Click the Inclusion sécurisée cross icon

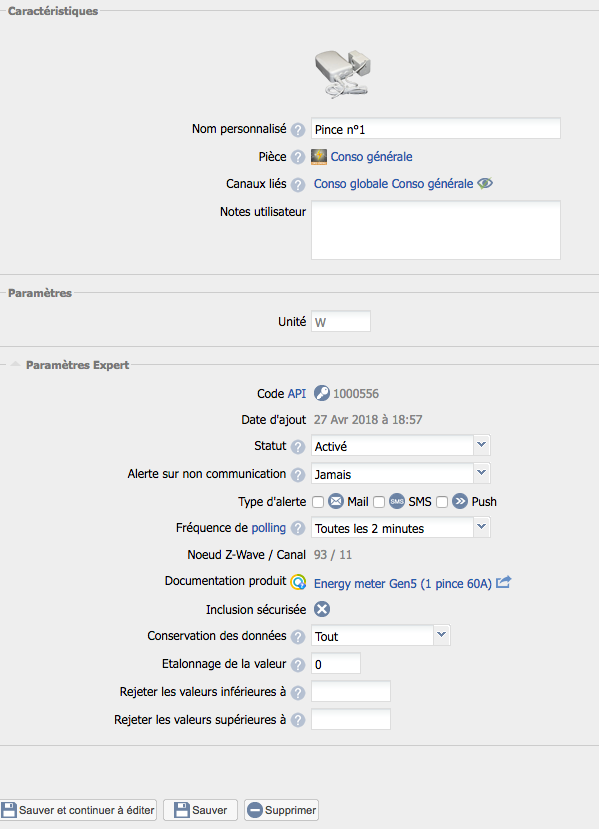pos(322,609)
